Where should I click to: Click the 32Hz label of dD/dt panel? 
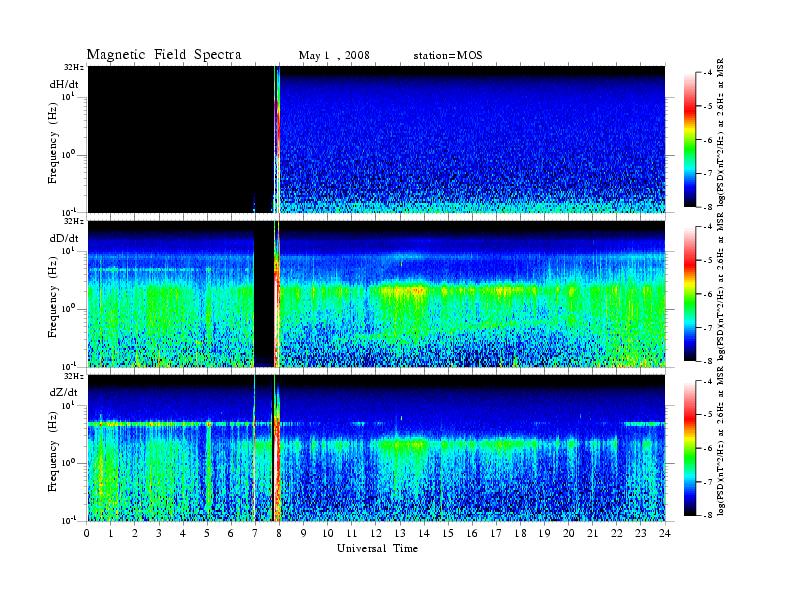tap(73, 222)
